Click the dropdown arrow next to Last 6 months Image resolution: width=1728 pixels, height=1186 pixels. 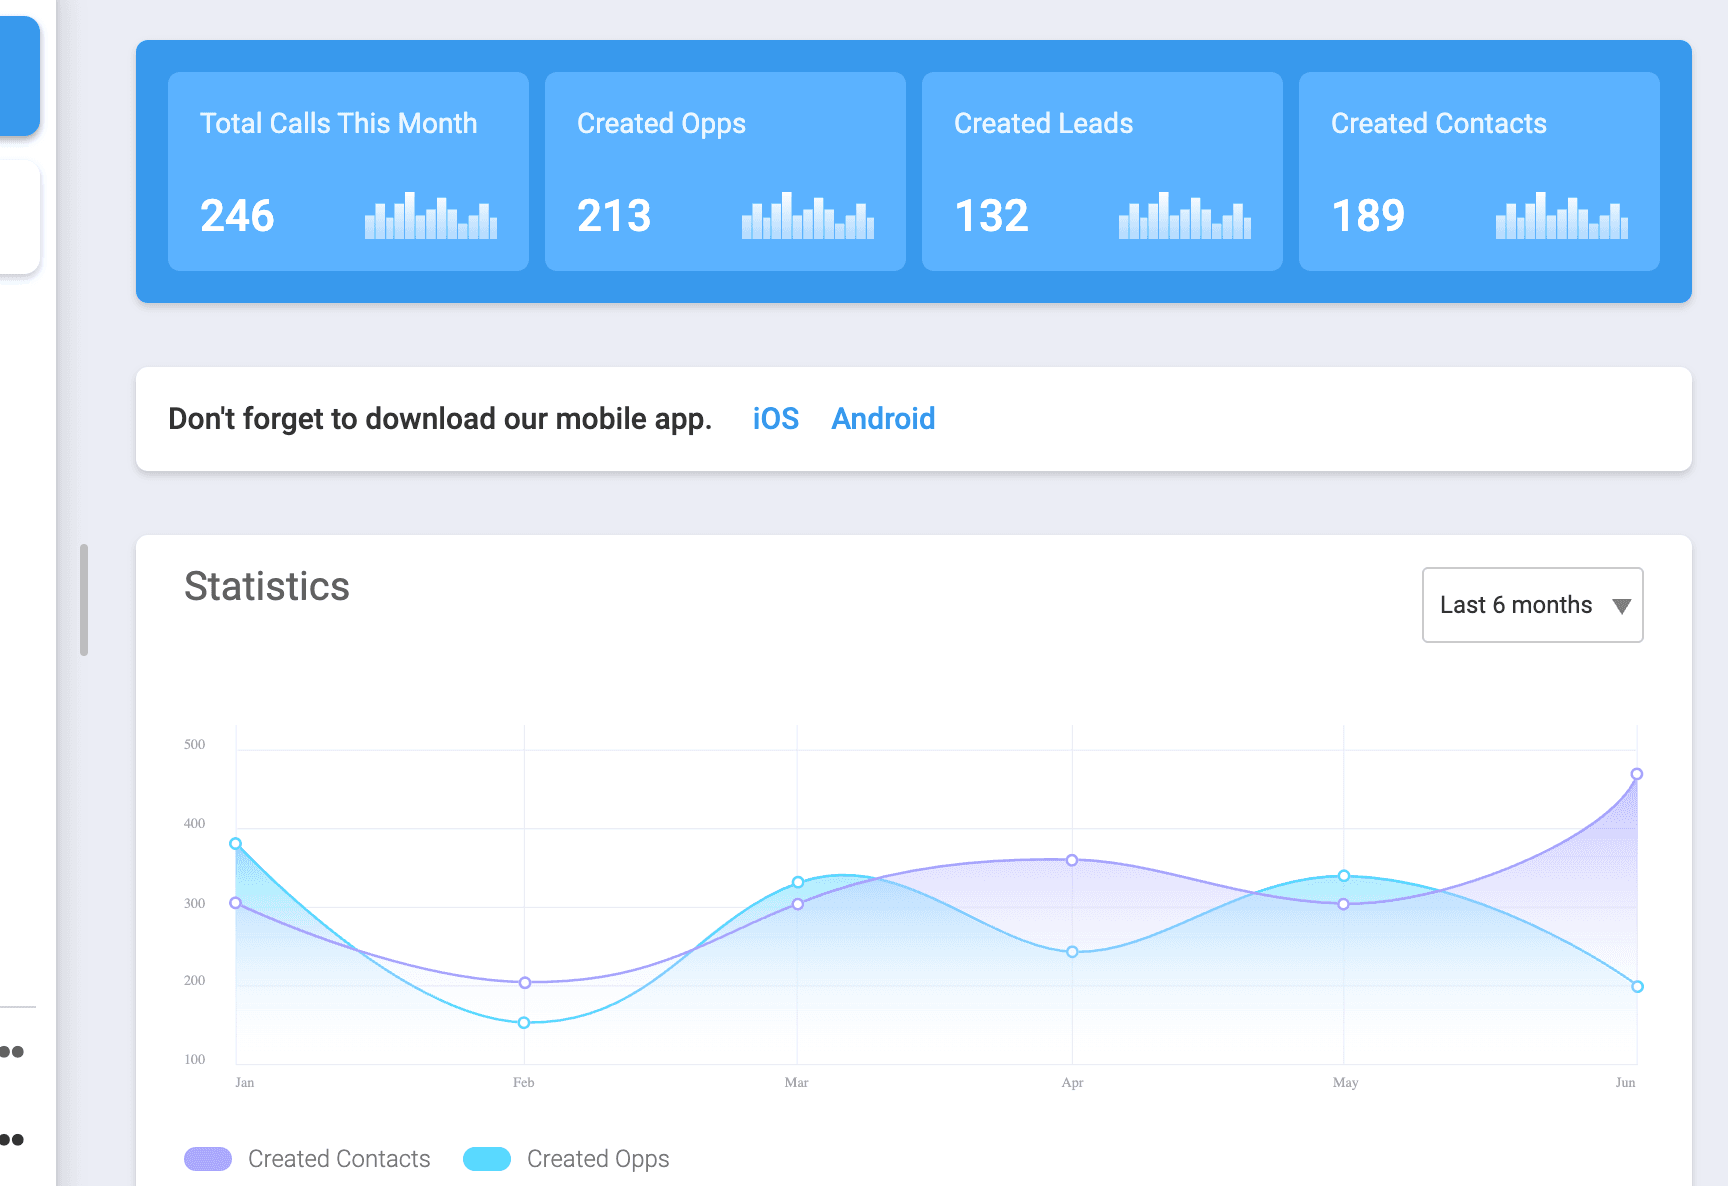pyautogui.click(x=1622, y=605)
